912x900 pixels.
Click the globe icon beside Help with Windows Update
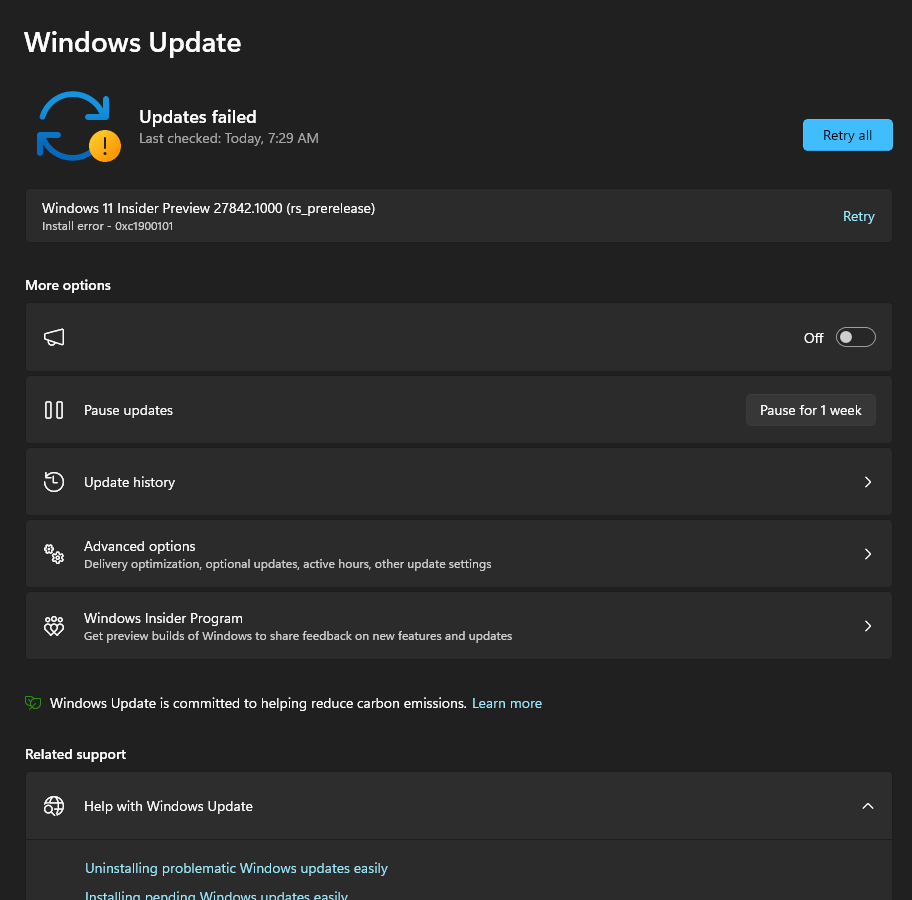pyautogui.click(x=54, y=806)
